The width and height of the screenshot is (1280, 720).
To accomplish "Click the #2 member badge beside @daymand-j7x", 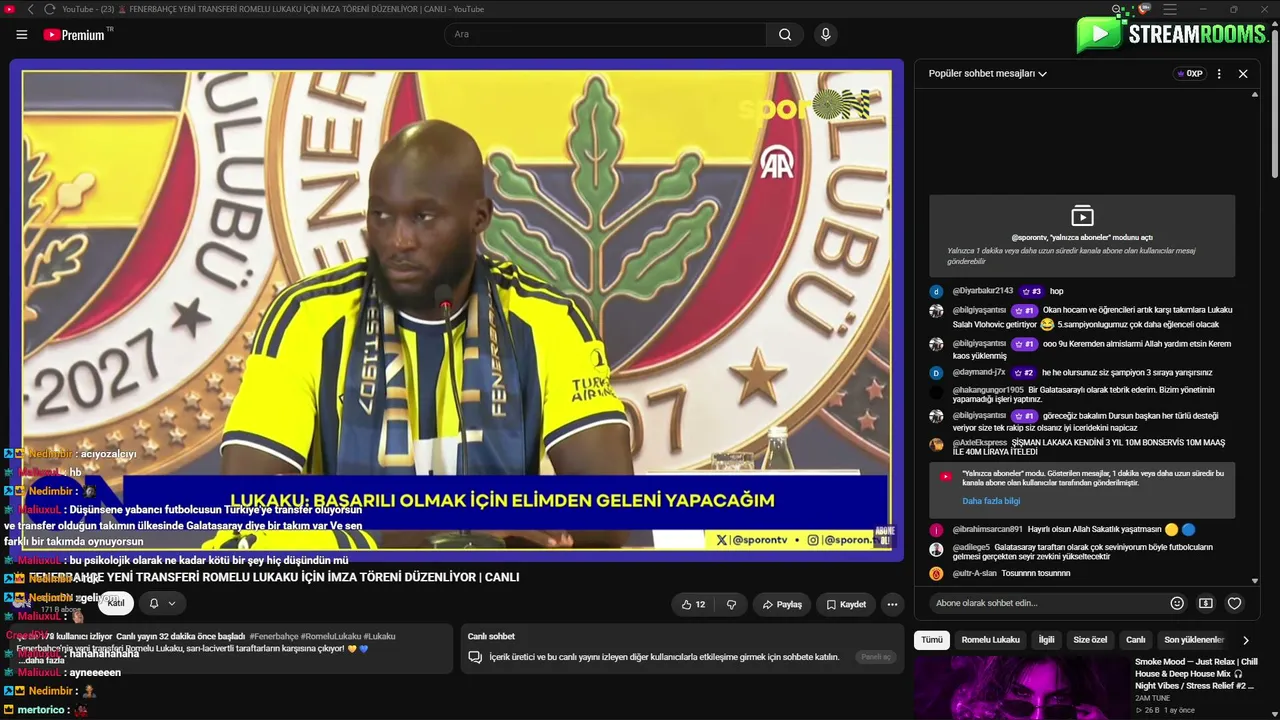I will point(1024,372).
